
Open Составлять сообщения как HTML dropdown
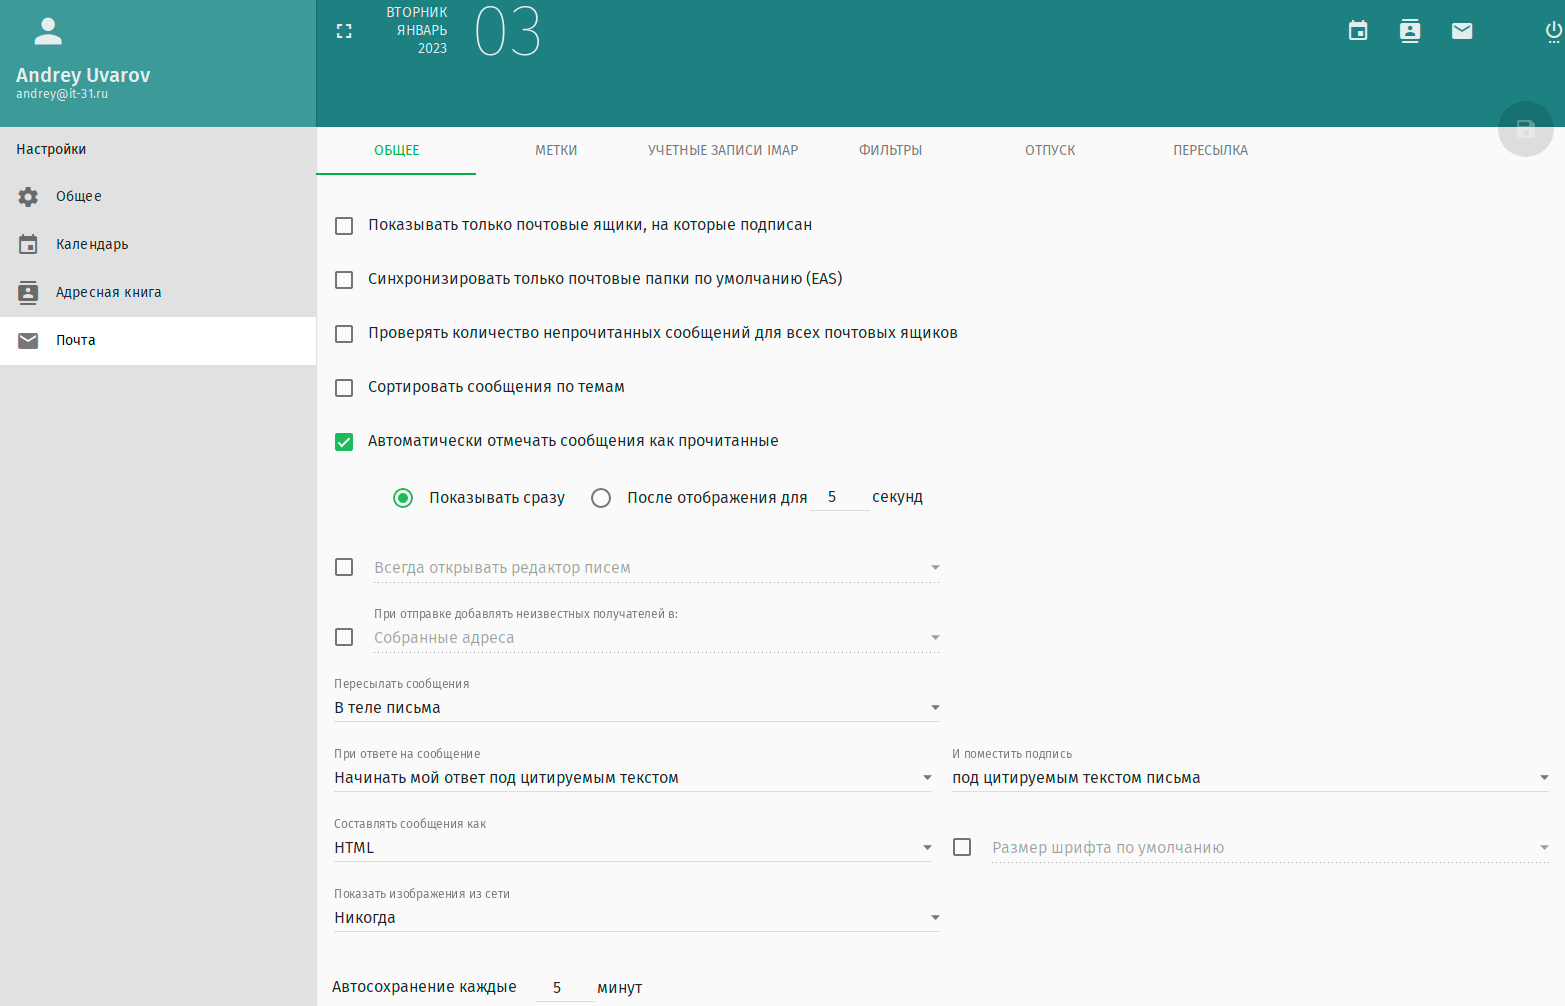[x=633, y=848]
